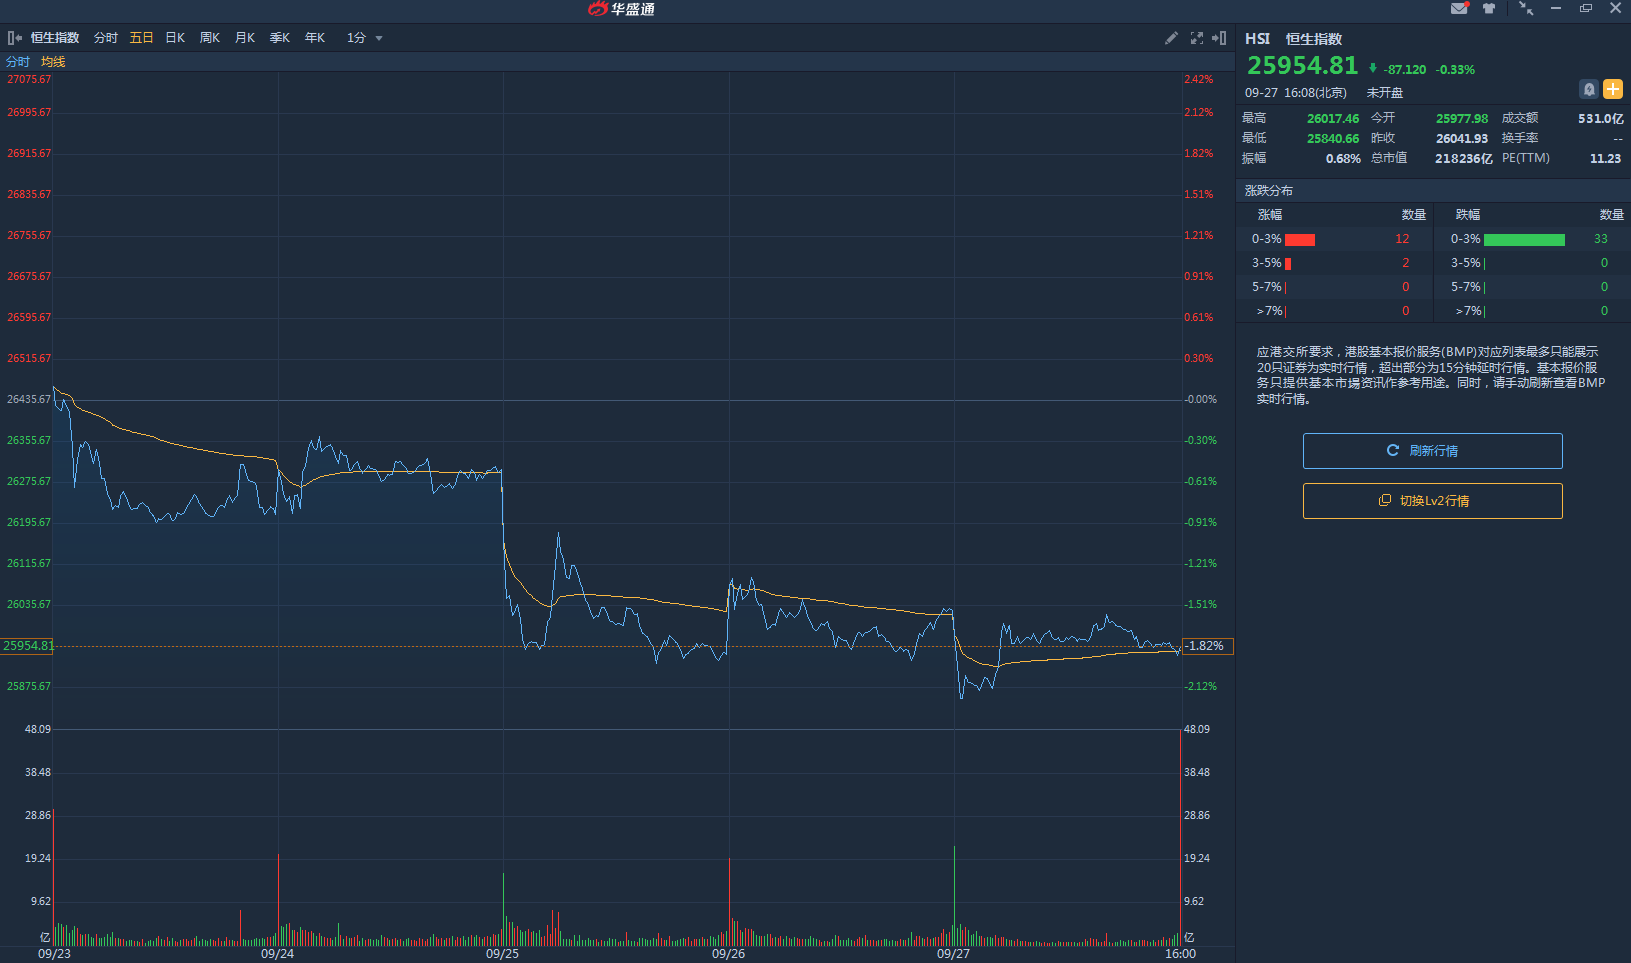Add HSI to watchlist with plus icon
The width and height of the screenshot is (1631, 963).
(1613, 89)
